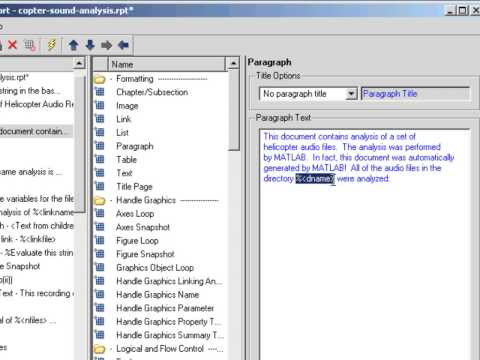Click the component icon beside Figure Loop
The height and width of the screenshot is (360, 480).
click(99, 240)
